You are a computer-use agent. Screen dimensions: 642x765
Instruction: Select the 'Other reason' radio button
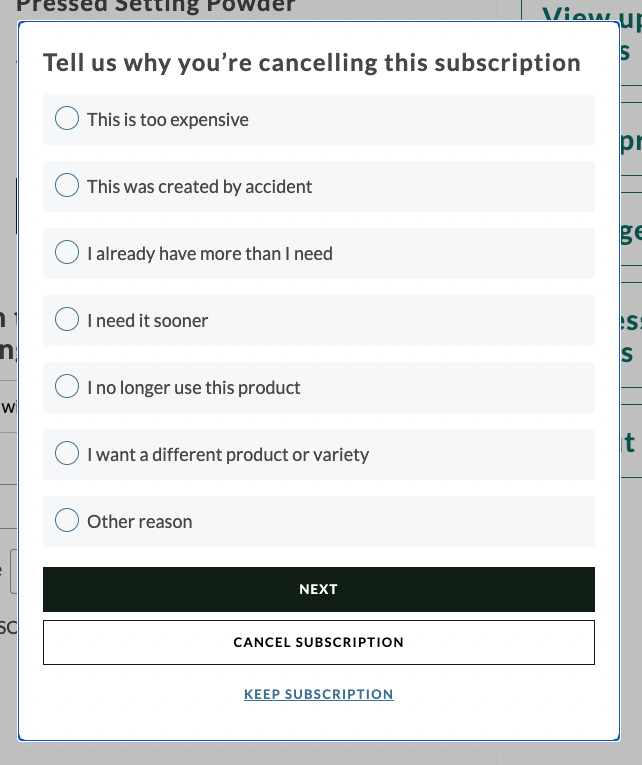coord(67,521)
